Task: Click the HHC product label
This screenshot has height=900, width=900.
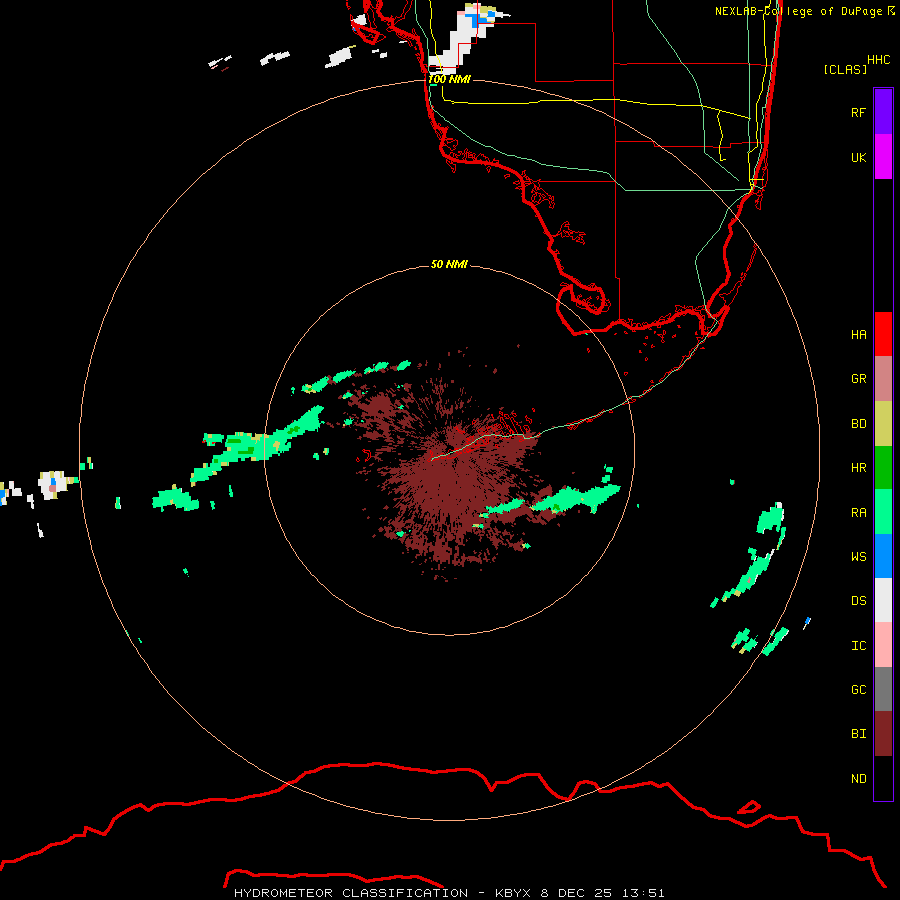Action: 878,60
